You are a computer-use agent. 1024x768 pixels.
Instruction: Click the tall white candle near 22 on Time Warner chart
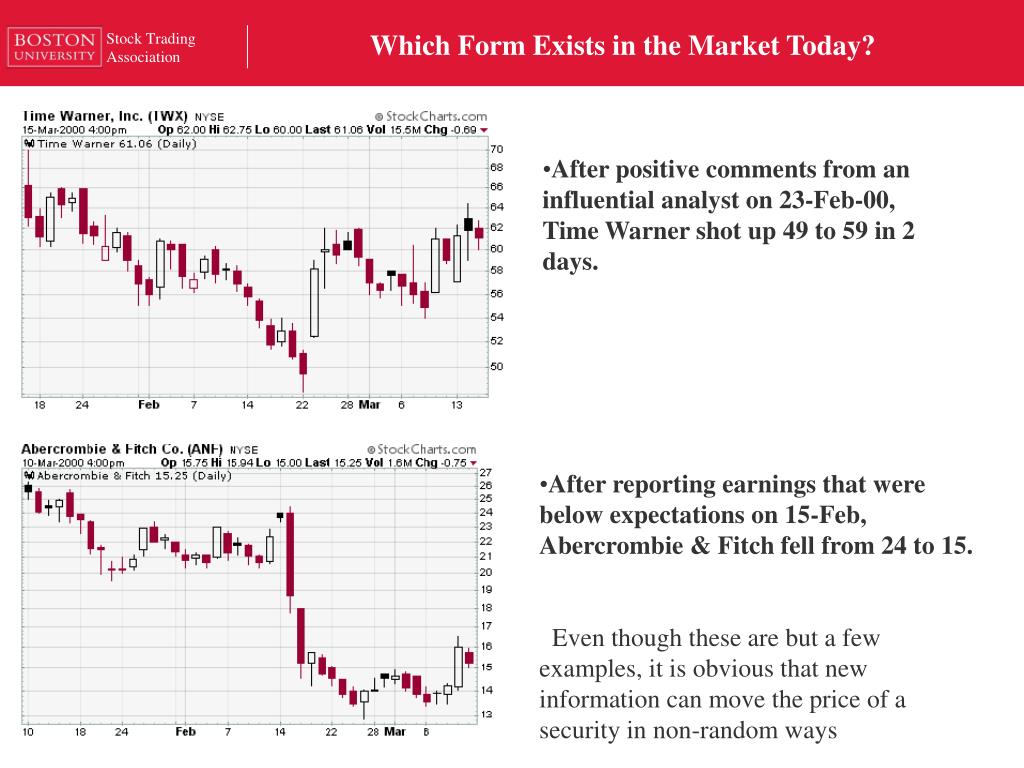(314, 300)
